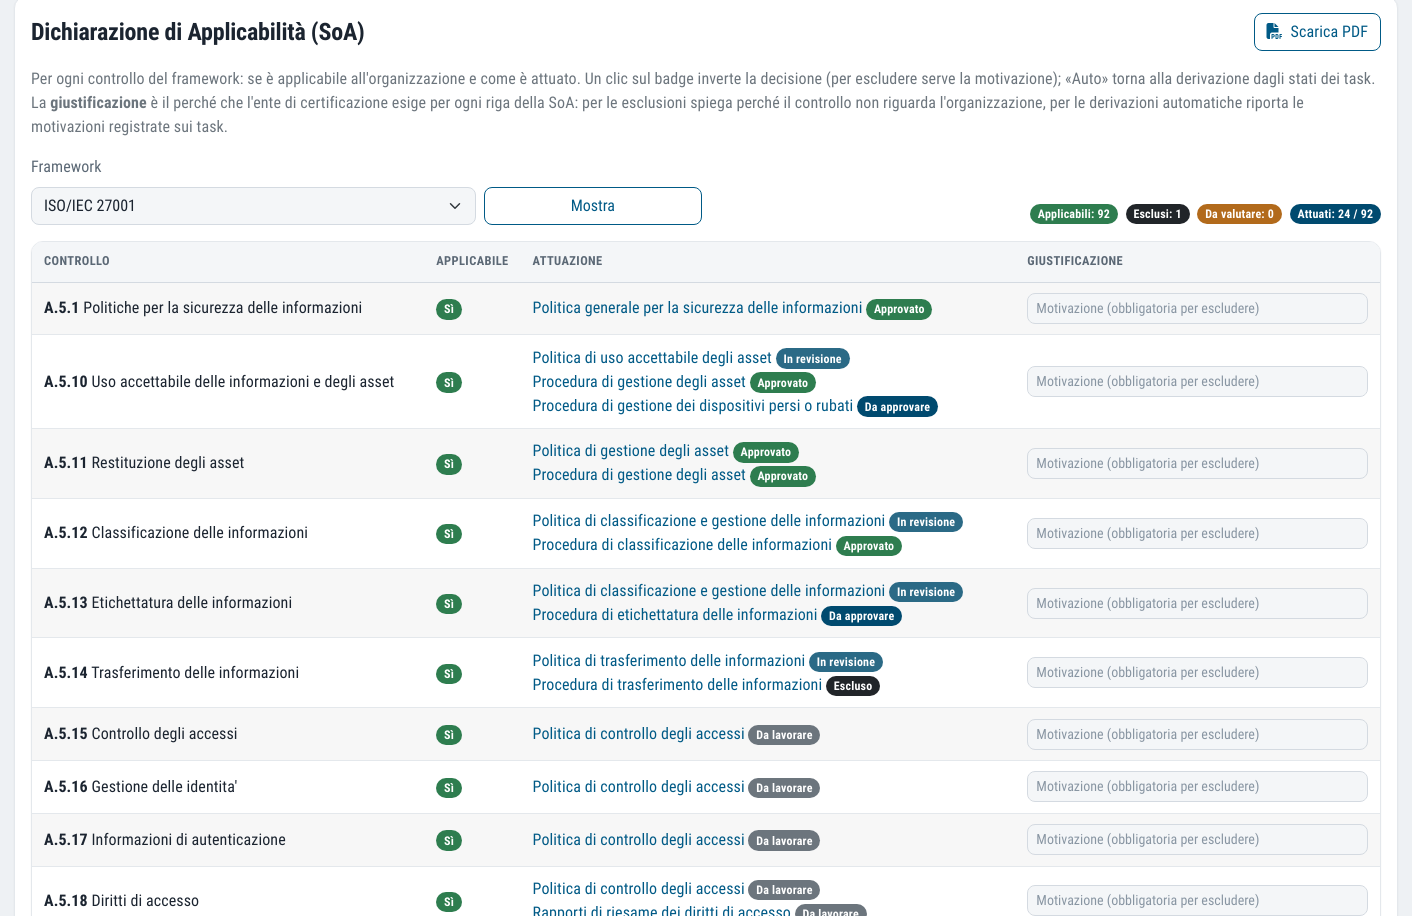Screen dimensions: 1412x916
Task: Open Politica di gestione degli asset link
Action: point(630,451)
